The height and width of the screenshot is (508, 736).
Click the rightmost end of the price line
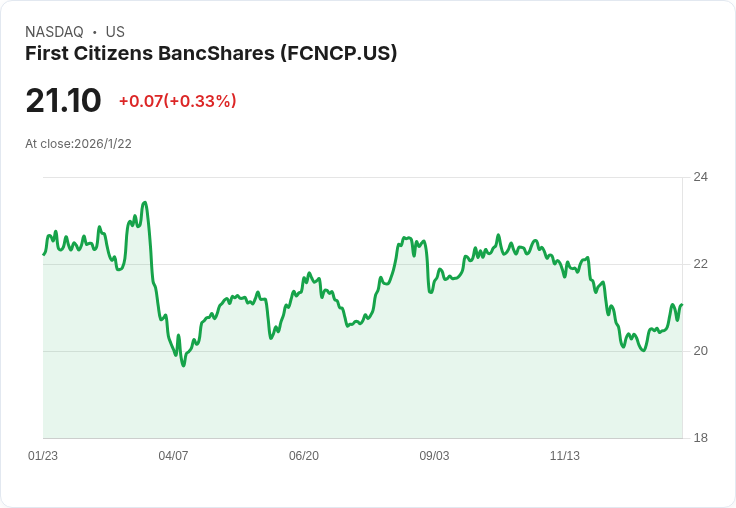tap(681, 305)
